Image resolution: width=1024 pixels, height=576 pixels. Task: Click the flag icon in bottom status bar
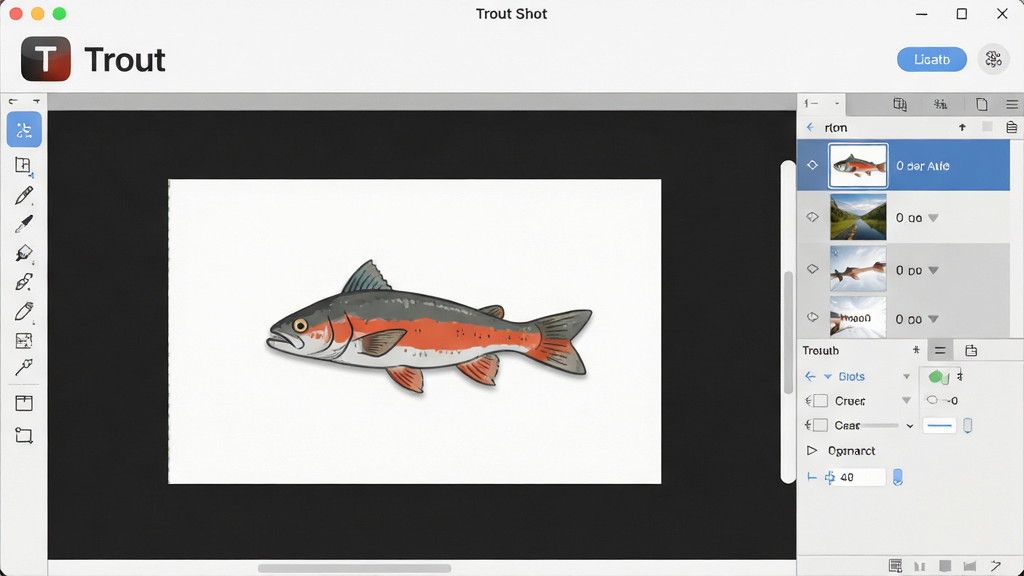pyautogui.click(x=970, y=566)
